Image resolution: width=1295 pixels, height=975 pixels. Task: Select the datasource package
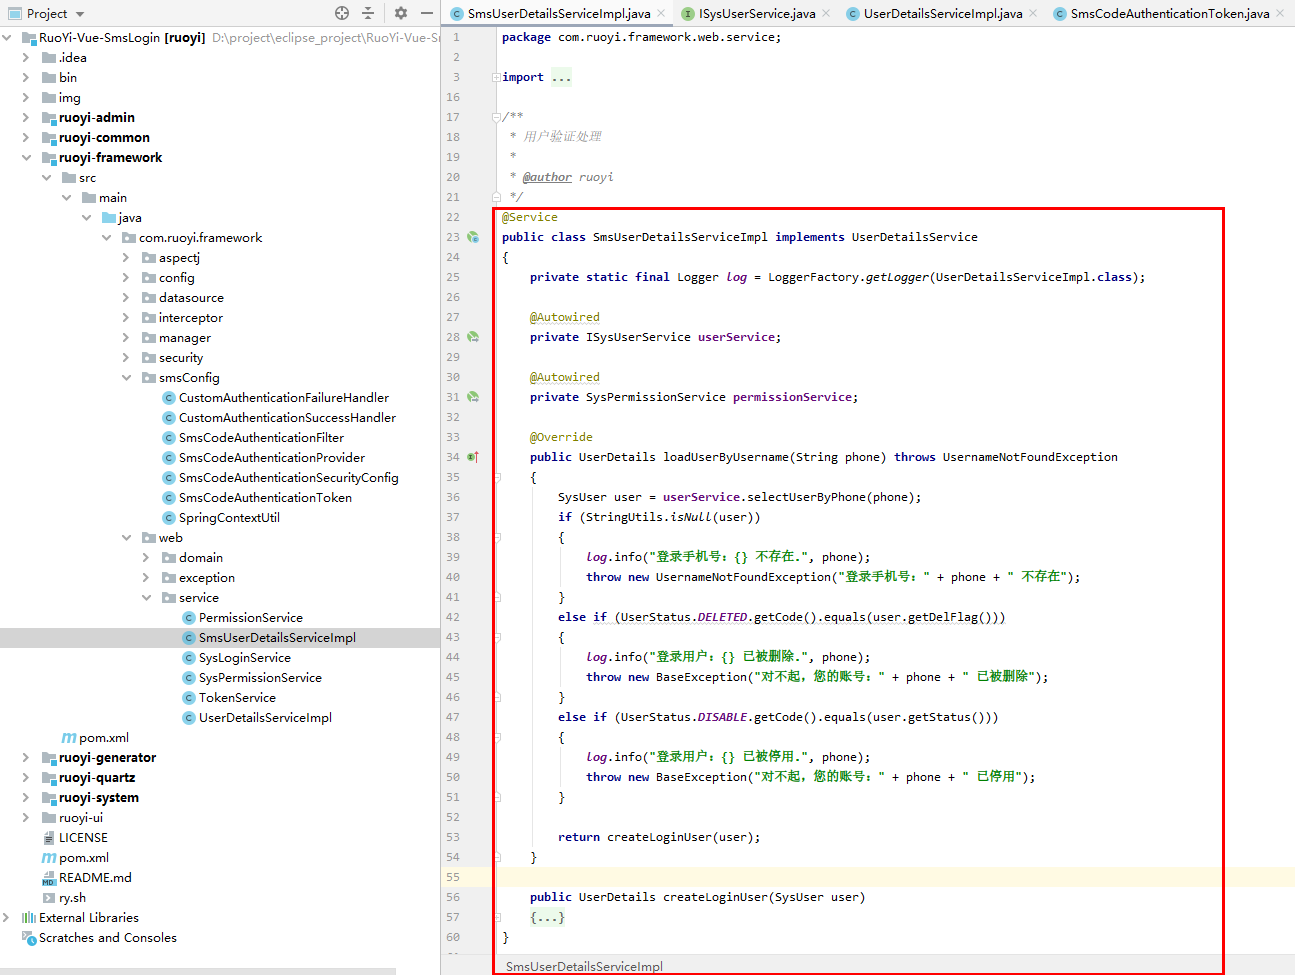point(191,298)
